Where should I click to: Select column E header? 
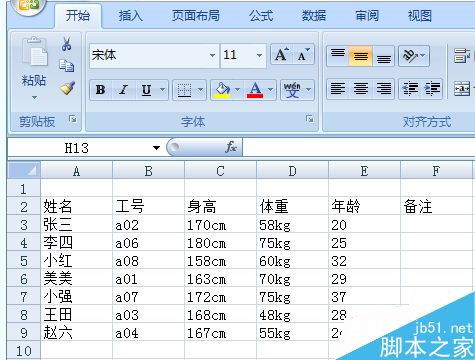(364, 171)
